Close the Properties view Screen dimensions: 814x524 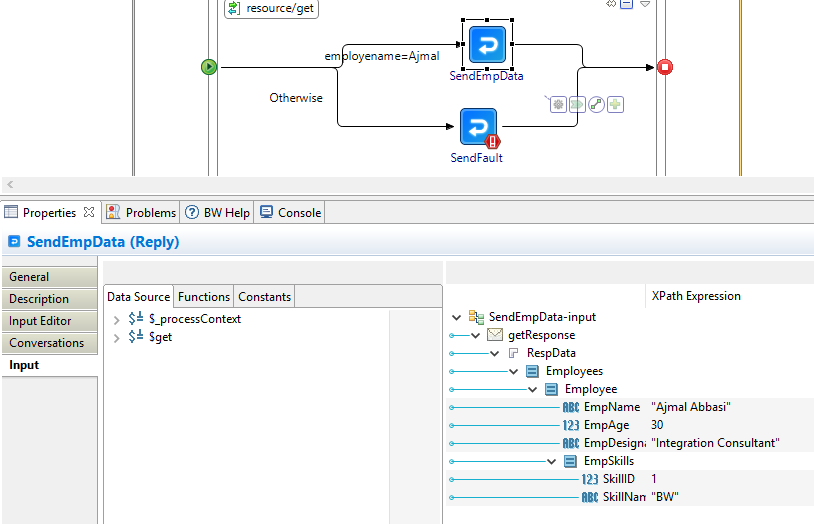(89, 212)
